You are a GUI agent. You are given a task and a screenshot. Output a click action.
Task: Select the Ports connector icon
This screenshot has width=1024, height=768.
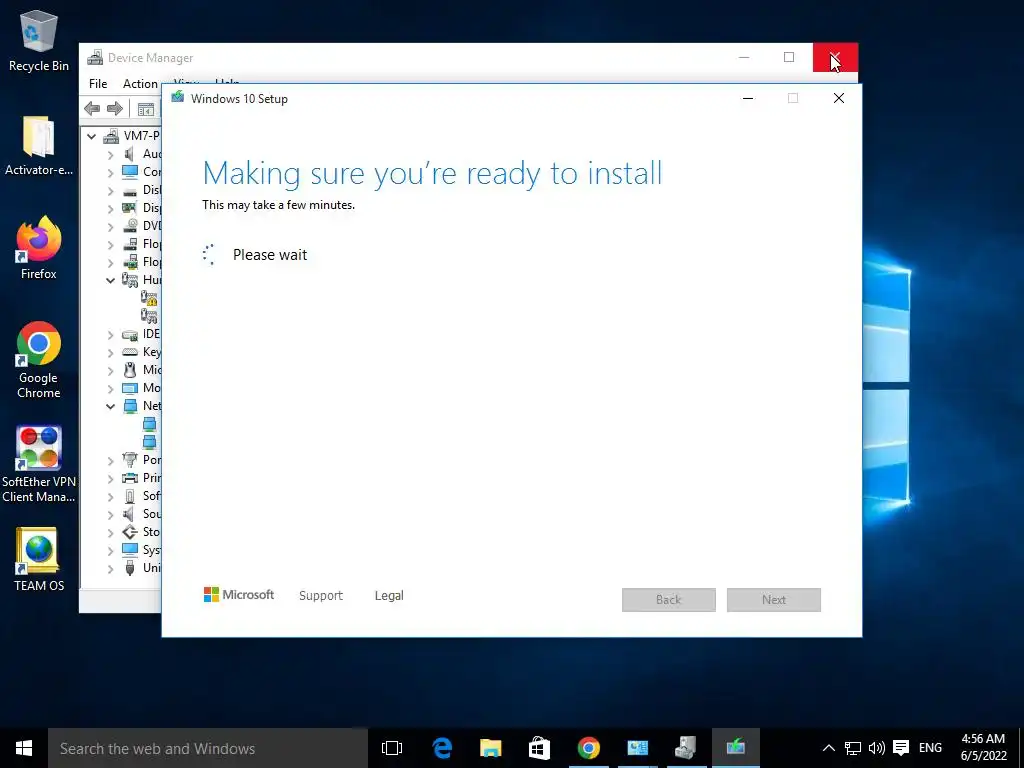(130, 460)
